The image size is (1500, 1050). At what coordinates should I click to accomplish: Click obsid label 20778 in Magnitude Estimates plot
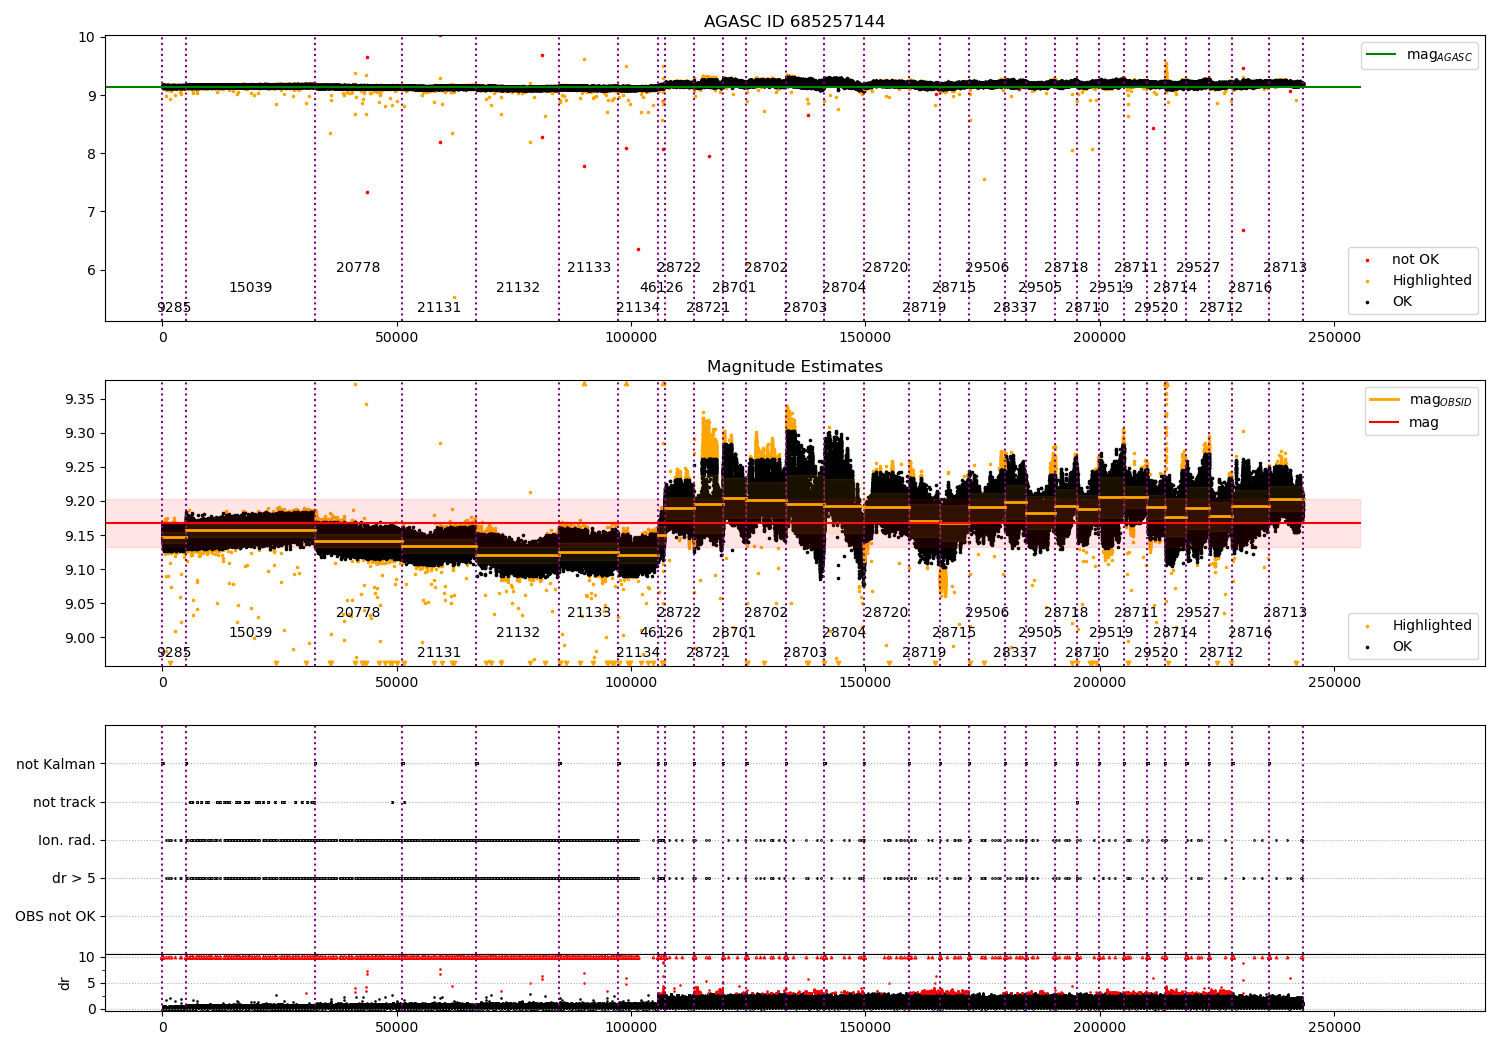(x=358, y=612)
